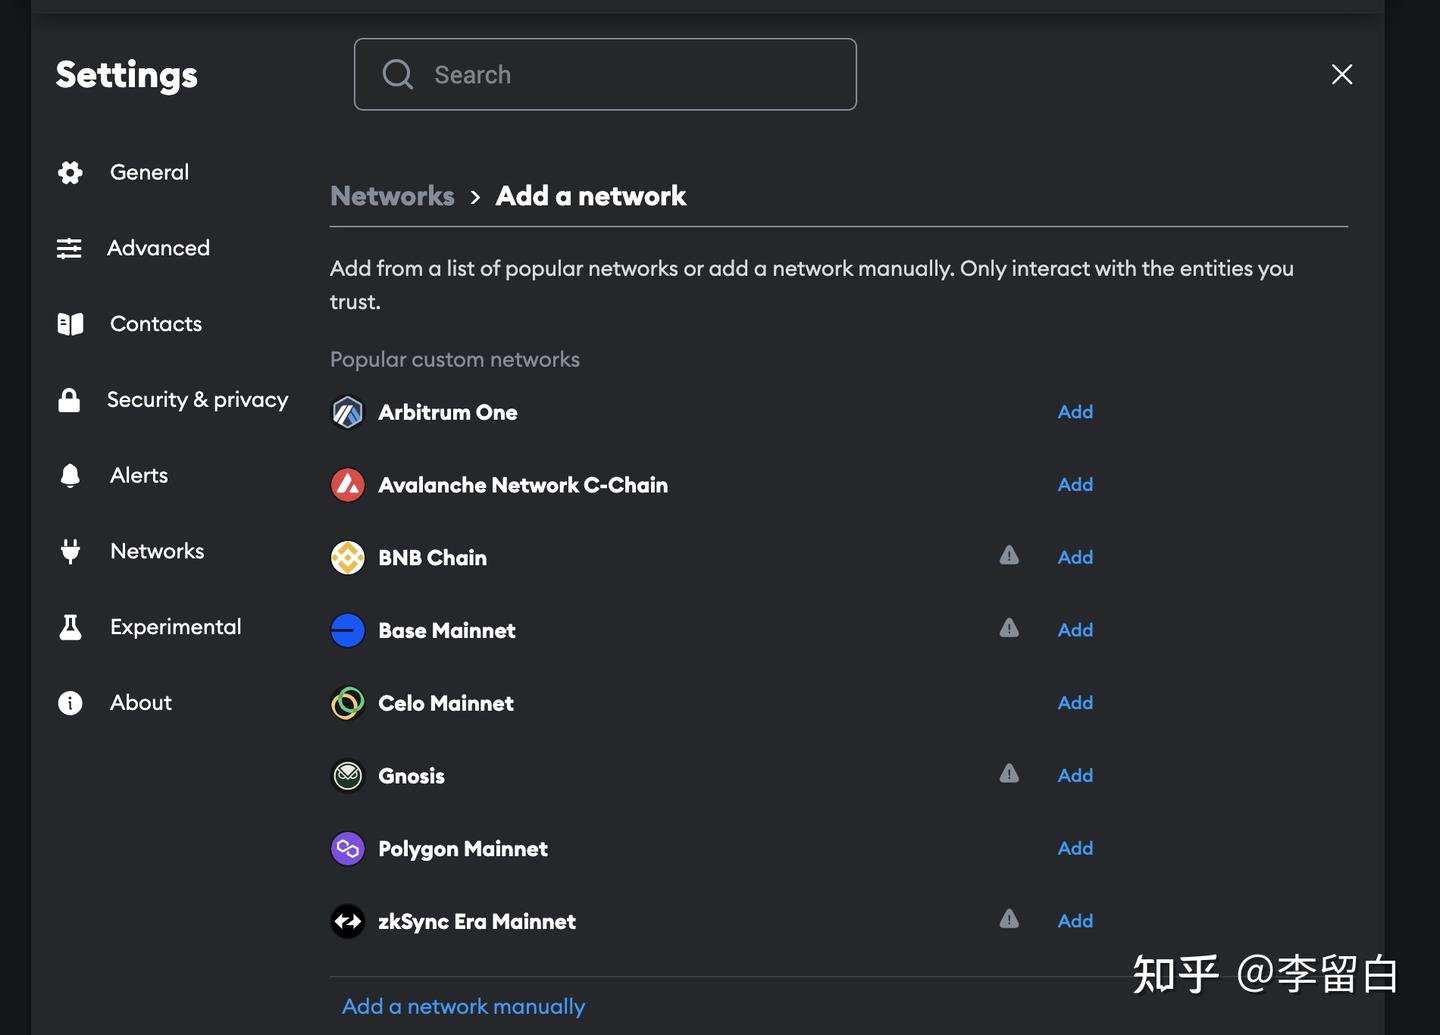Click the BNB Chain logo icon
This screenshot has width=1440, height=1035.
point(348,558)
